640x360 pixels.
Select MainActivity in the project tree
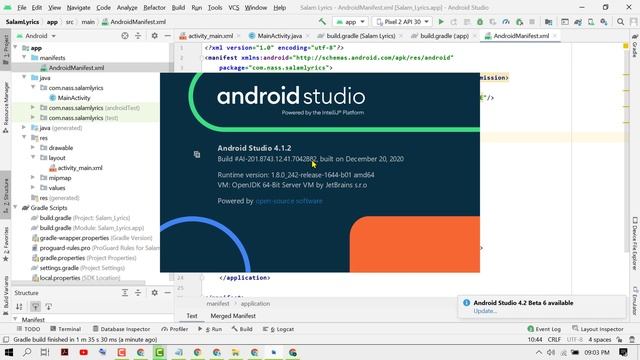coord(74,98)
